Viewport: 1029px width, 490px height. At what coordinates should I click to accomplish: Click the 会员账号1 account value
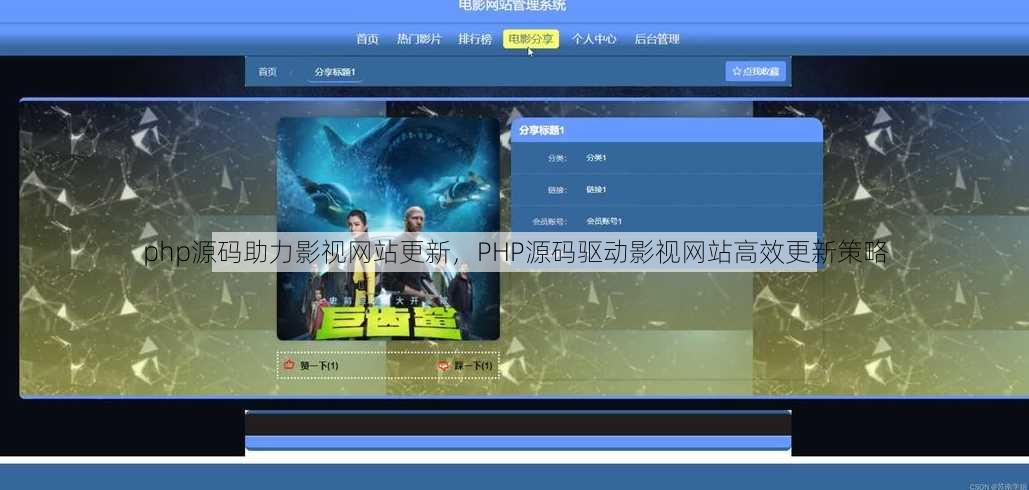(x=604, y=221)
